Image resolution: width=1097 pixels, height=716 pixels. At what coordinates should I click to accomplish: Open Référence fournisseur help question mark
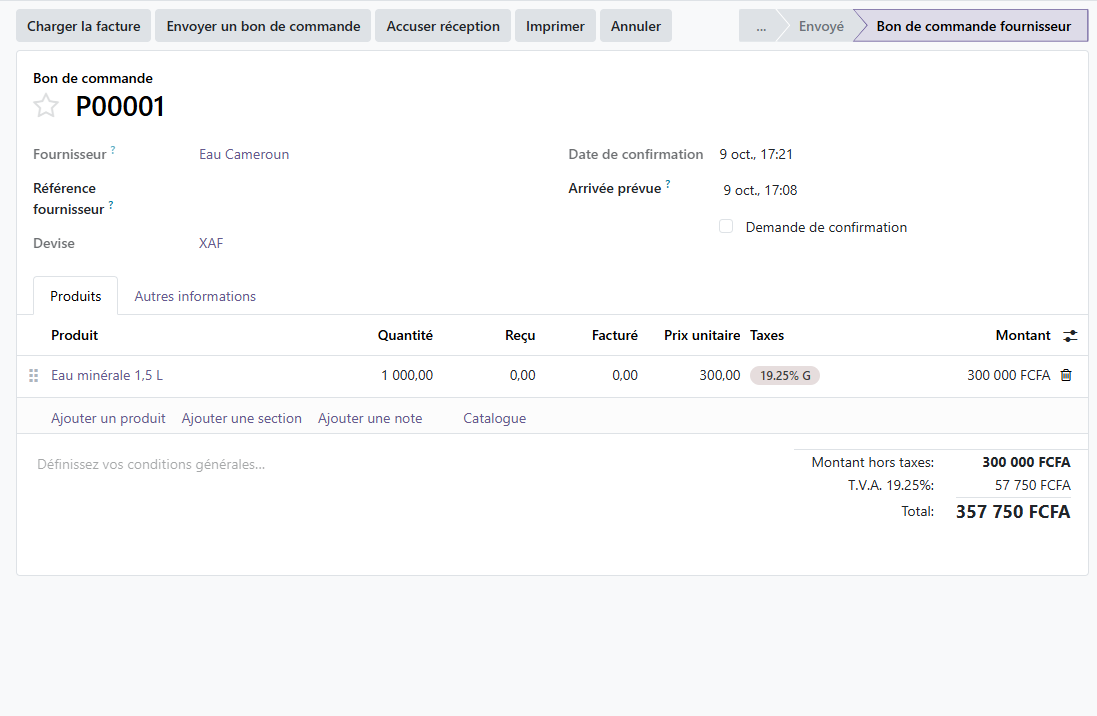coord(111,205)
